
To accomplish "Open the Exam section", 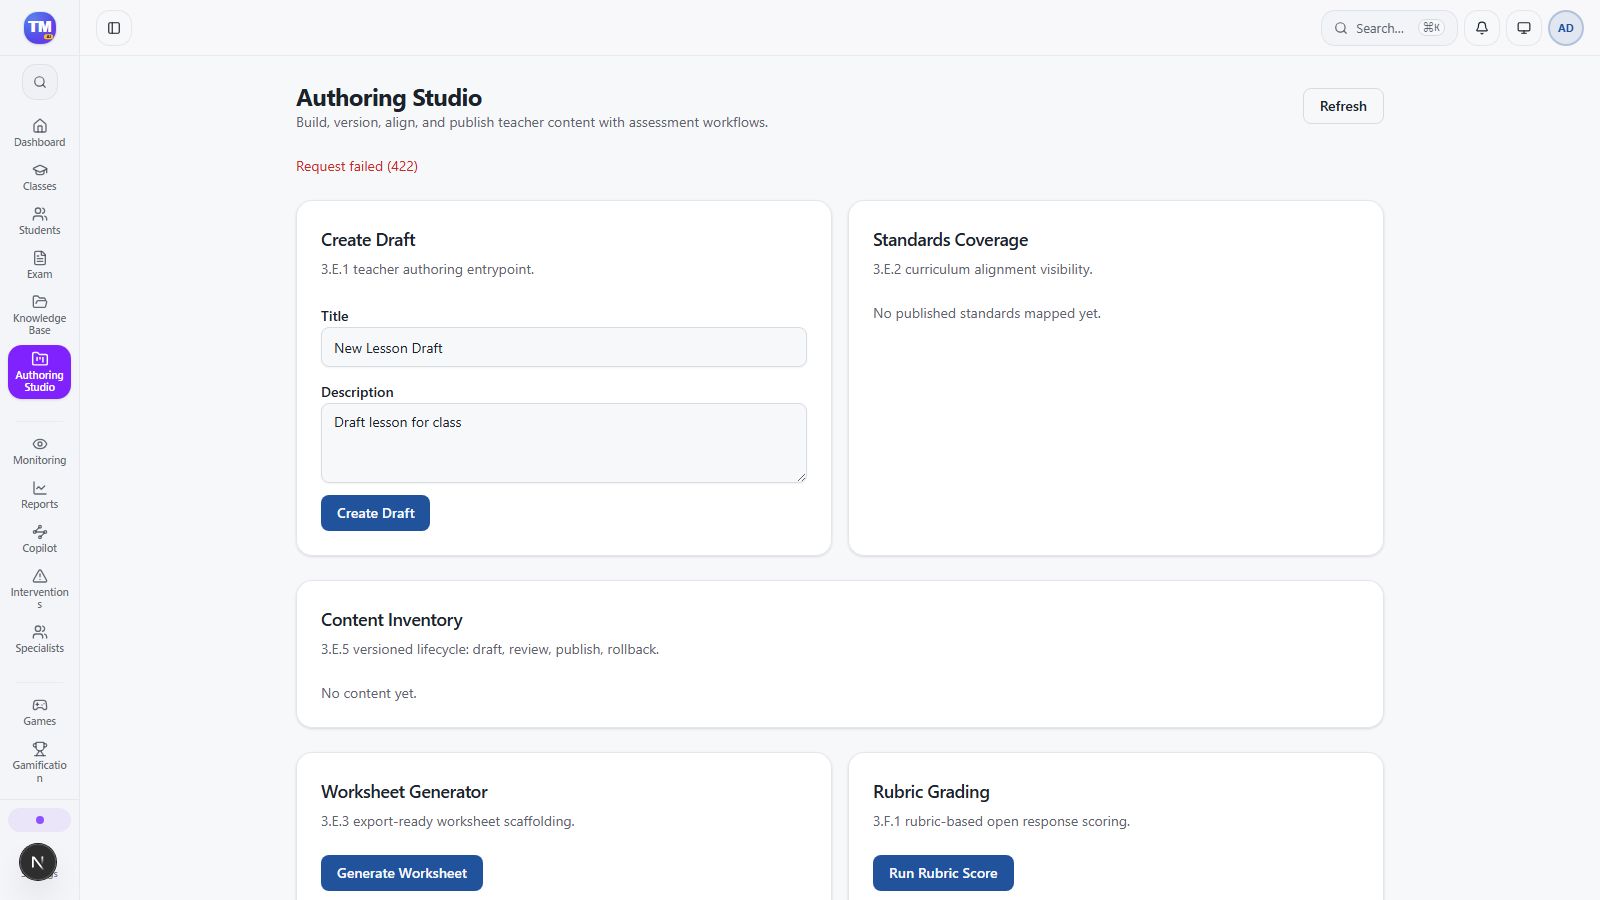I will click(40, 265).
